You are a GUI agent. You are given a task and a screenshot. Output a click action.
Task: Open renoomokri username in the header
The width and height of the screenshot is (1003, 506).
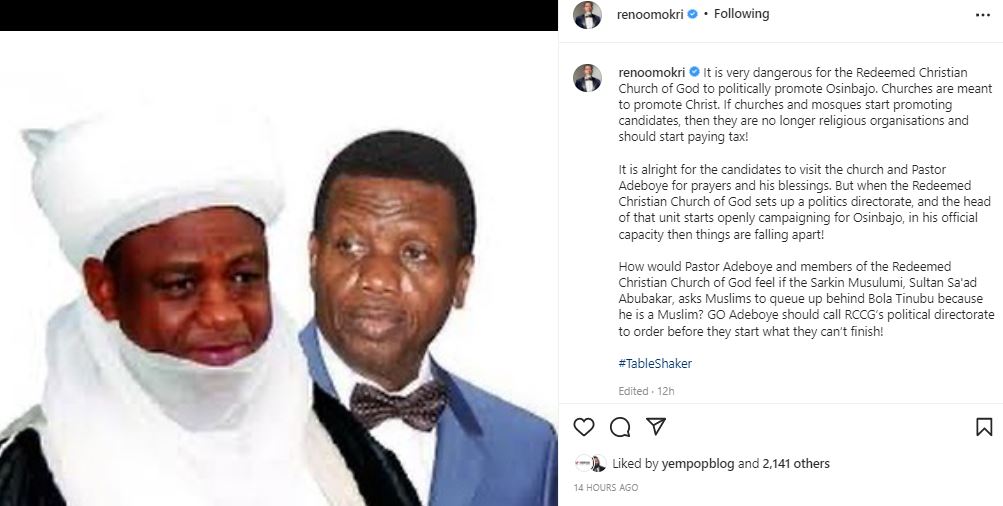[650, 14]
